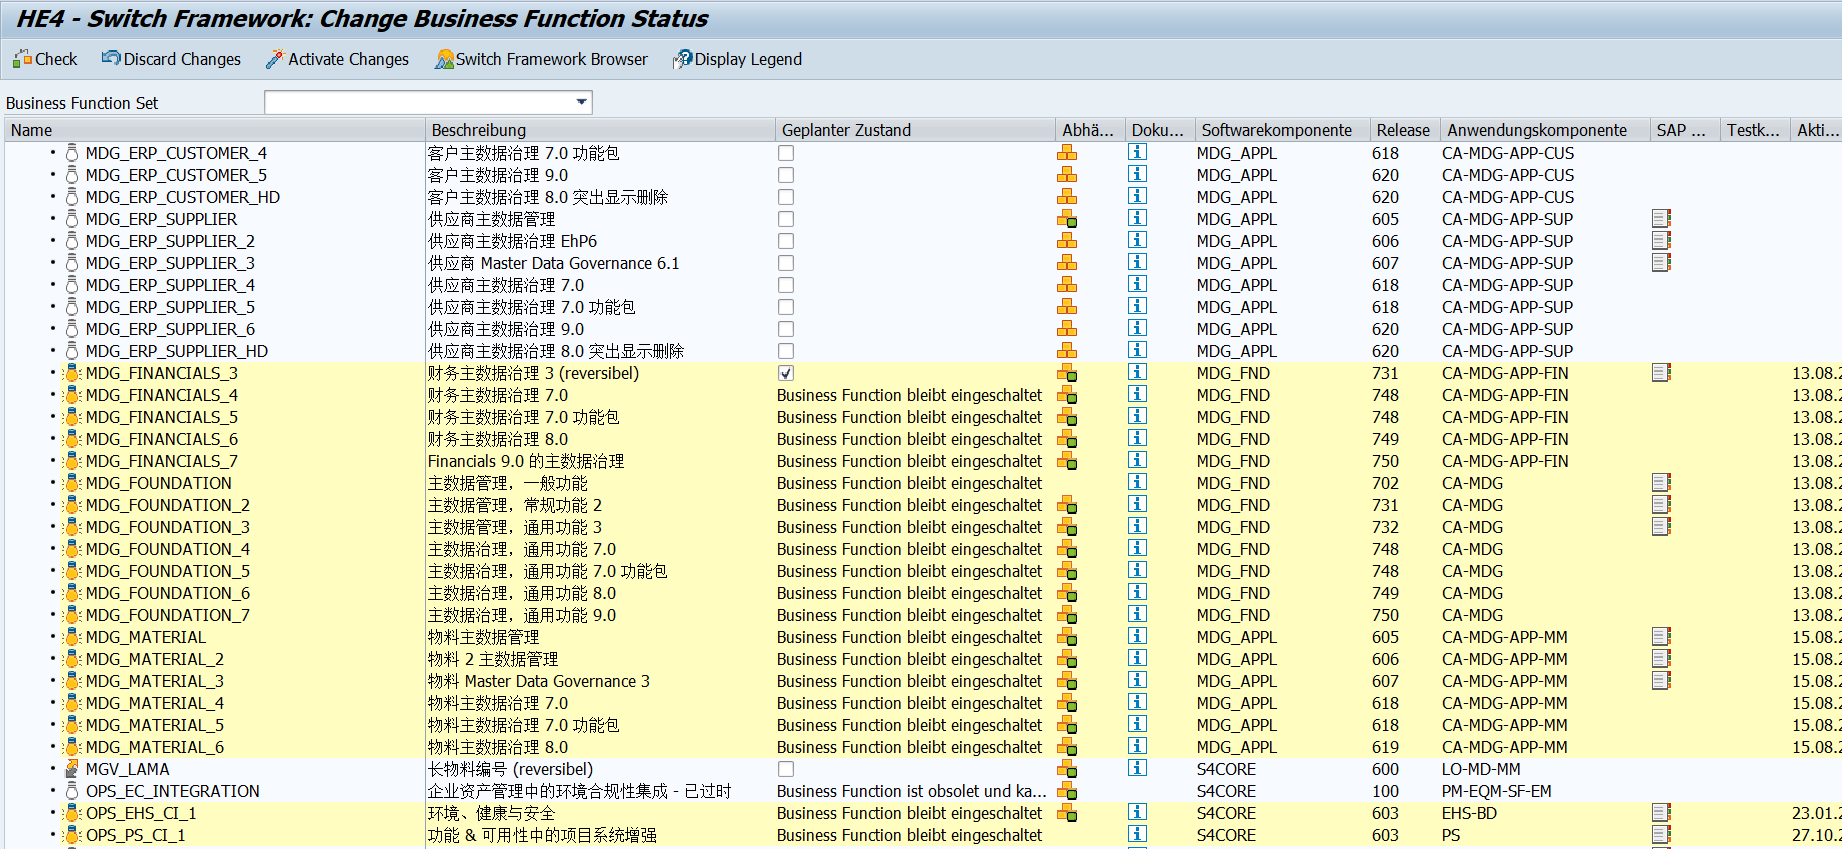Viewport: 1842px width, 849px height.
Task: Click description 'Financials 9.0 的主数据治理'
Action: 526,461
